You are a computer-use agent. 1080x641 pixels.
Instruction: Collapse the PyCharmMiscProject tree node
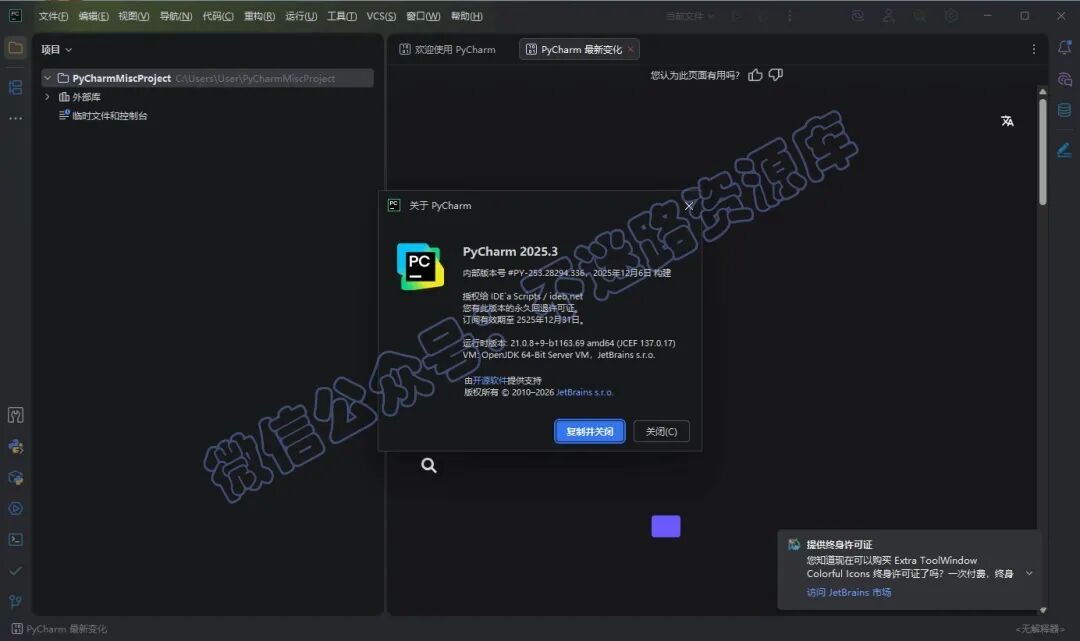[x=47, y=78]
